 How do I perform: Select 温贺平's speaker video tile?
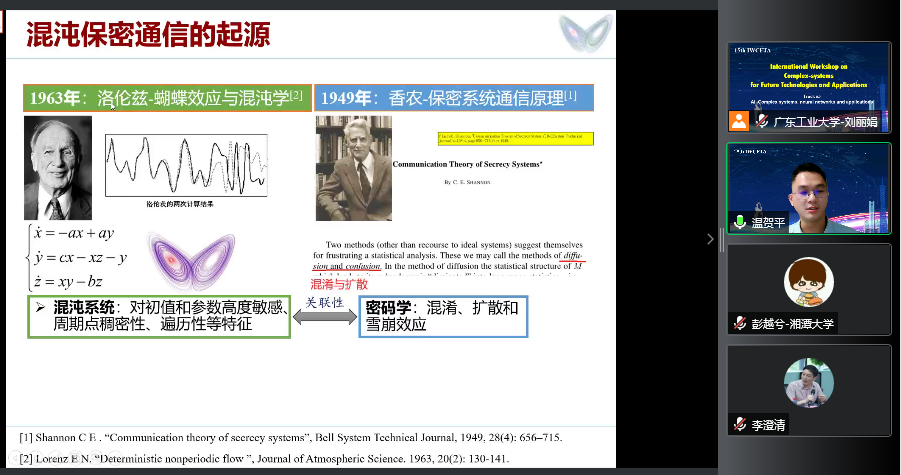pyautogui.click(x=809, y=188)
